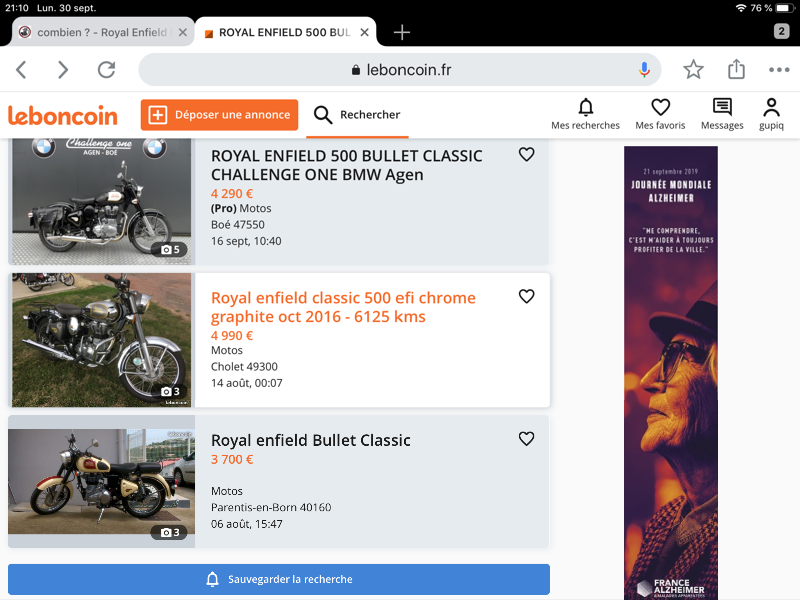Open Mes favoris heart icon
The height and width of the screenshot is (600, 800).
660,115
